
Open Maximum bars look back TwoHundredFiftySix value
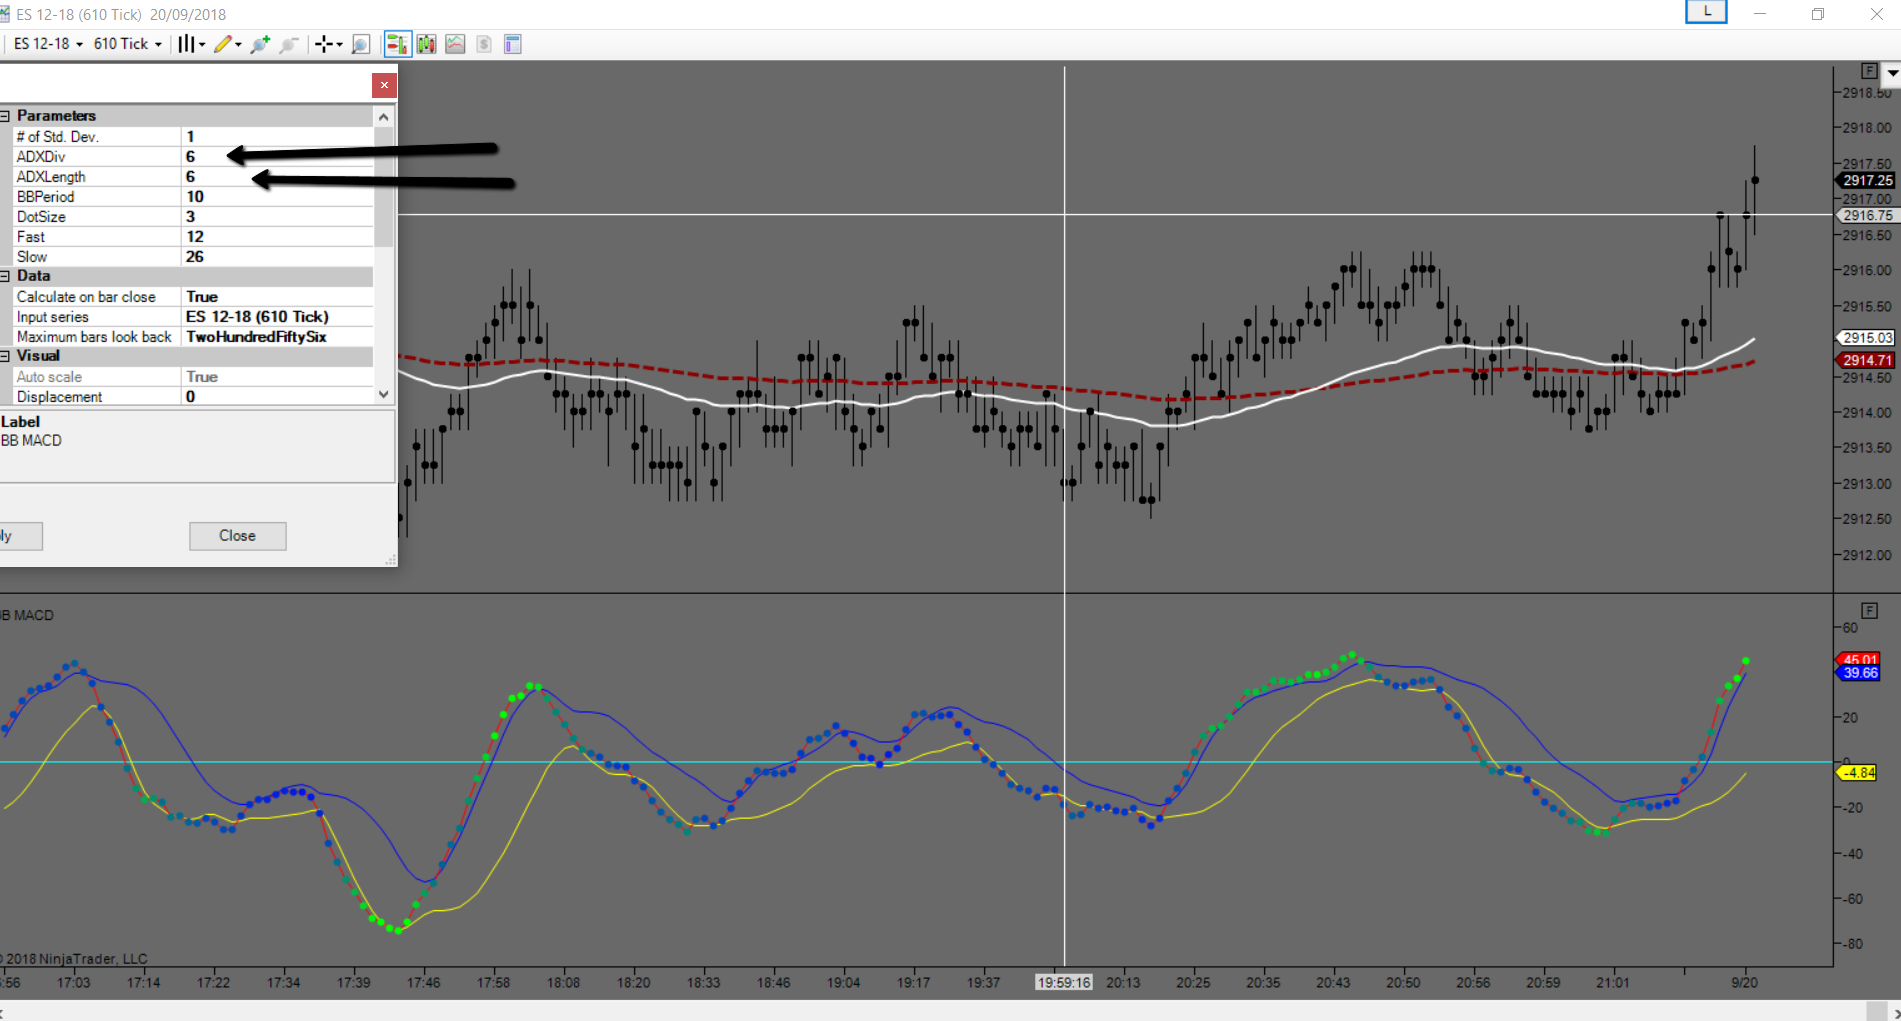pos(277,336)
